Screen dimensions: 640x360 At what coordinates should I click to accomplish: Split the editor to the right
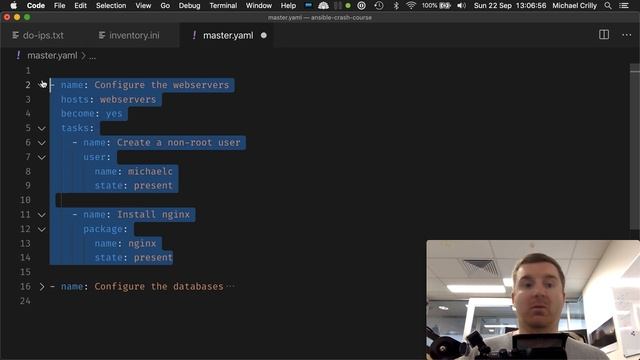click(604, 35)
